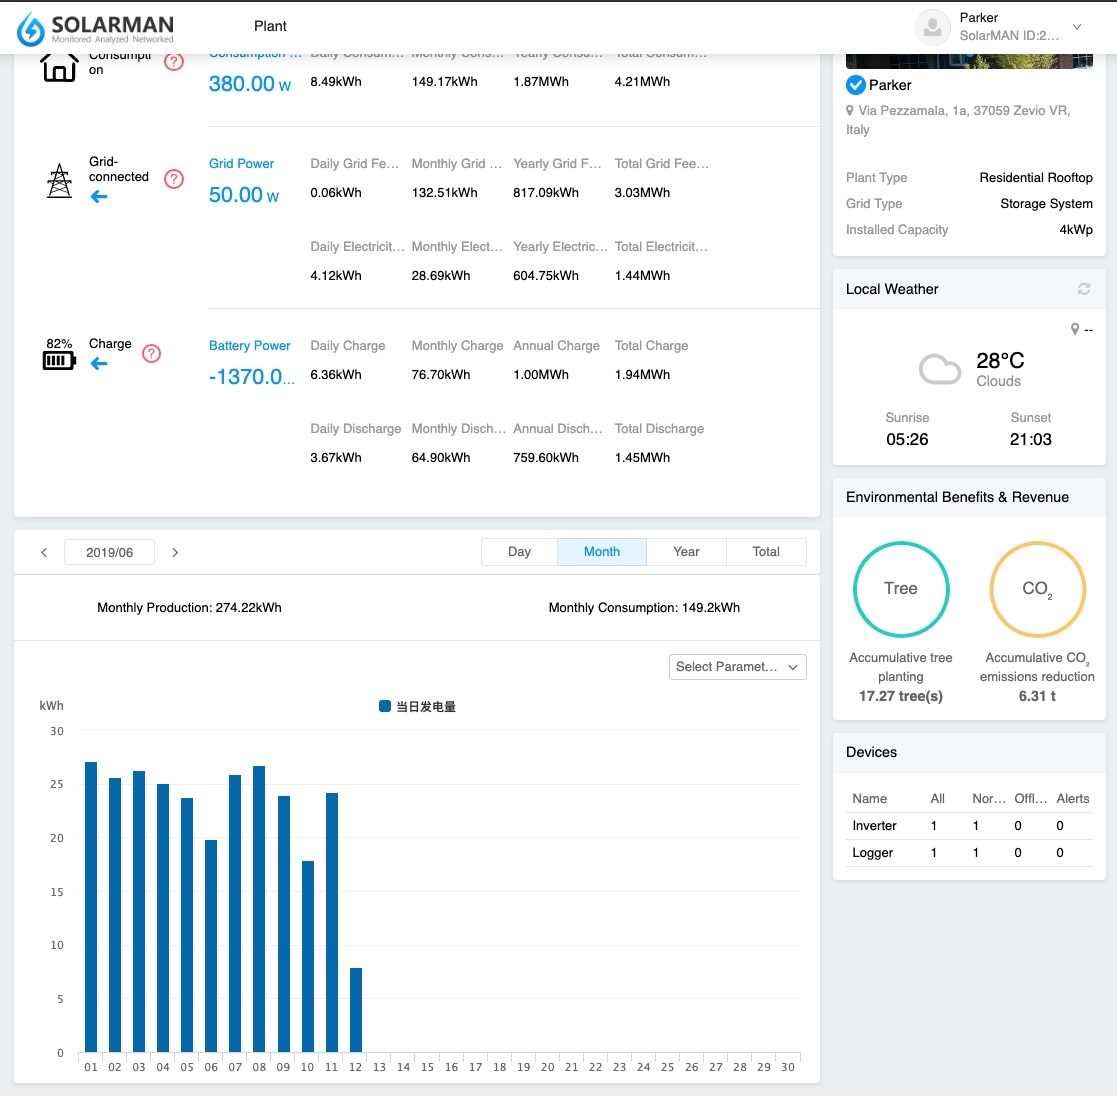Screen dimensions: 1117x1096
Task: Expand the Parker account dropdown chevron
Action: click(x=1077, y=27)
